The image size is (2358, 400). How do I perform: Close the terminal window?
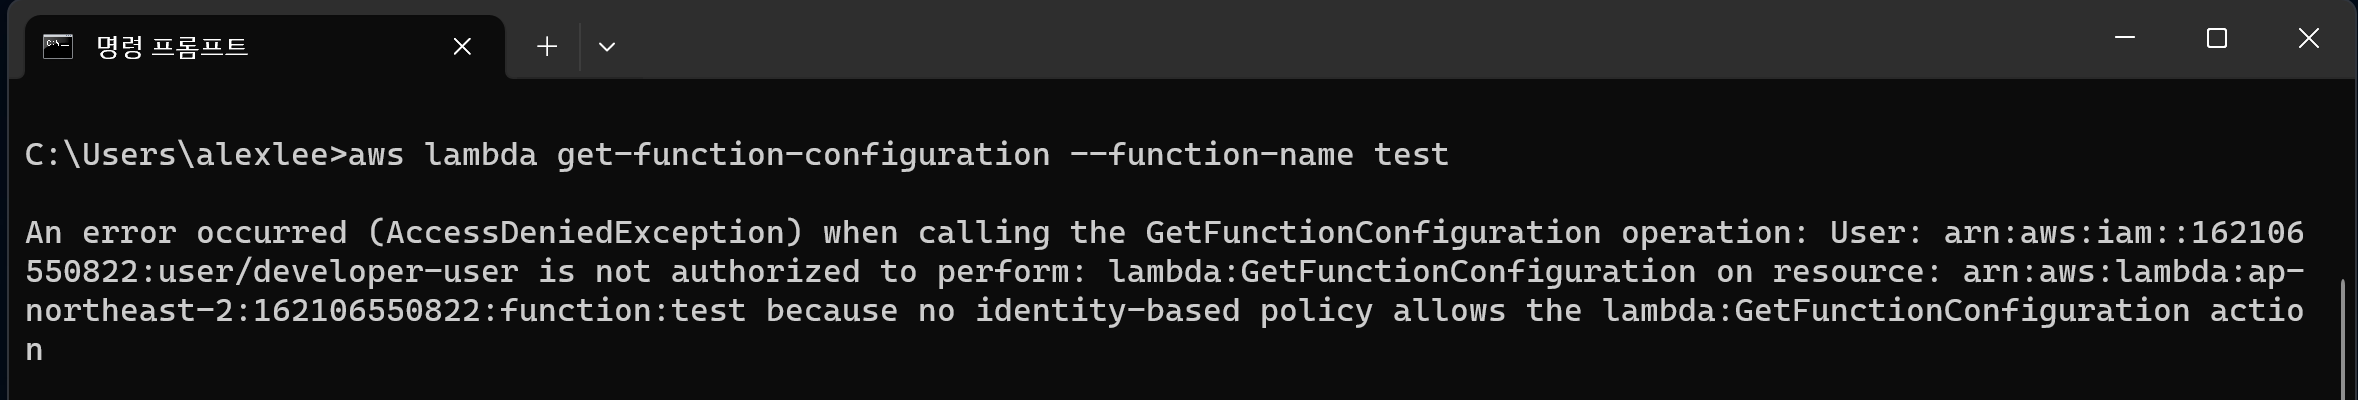pos(2308,38)
